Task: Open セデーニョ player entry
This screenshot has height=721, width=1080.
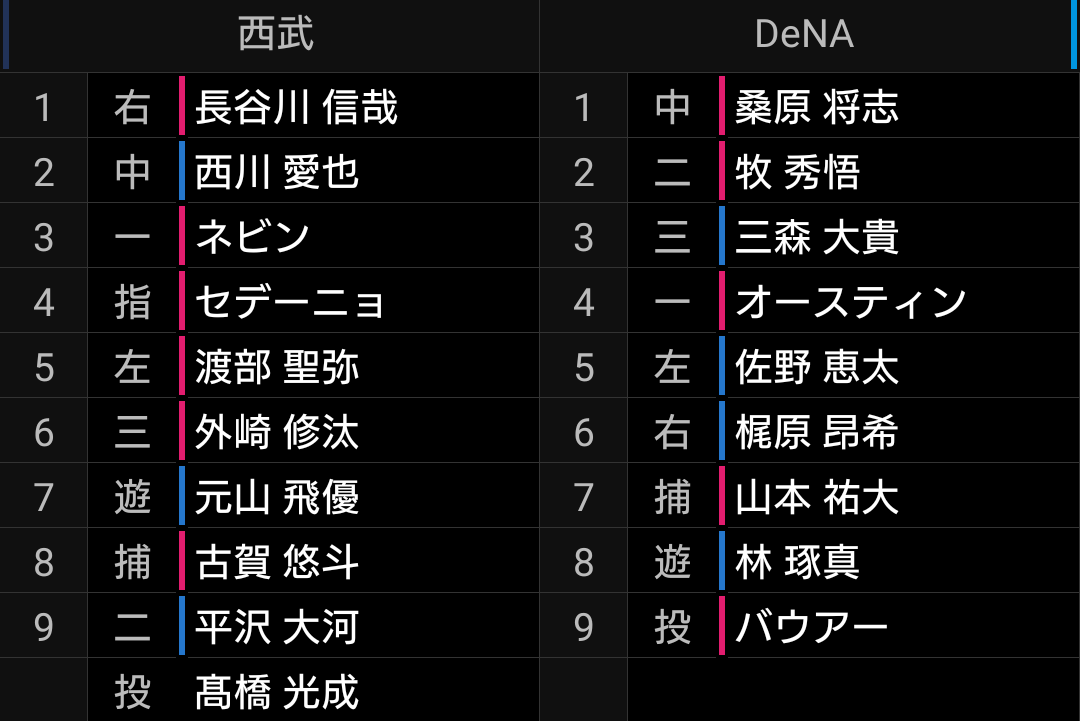Action: point(289,302)
